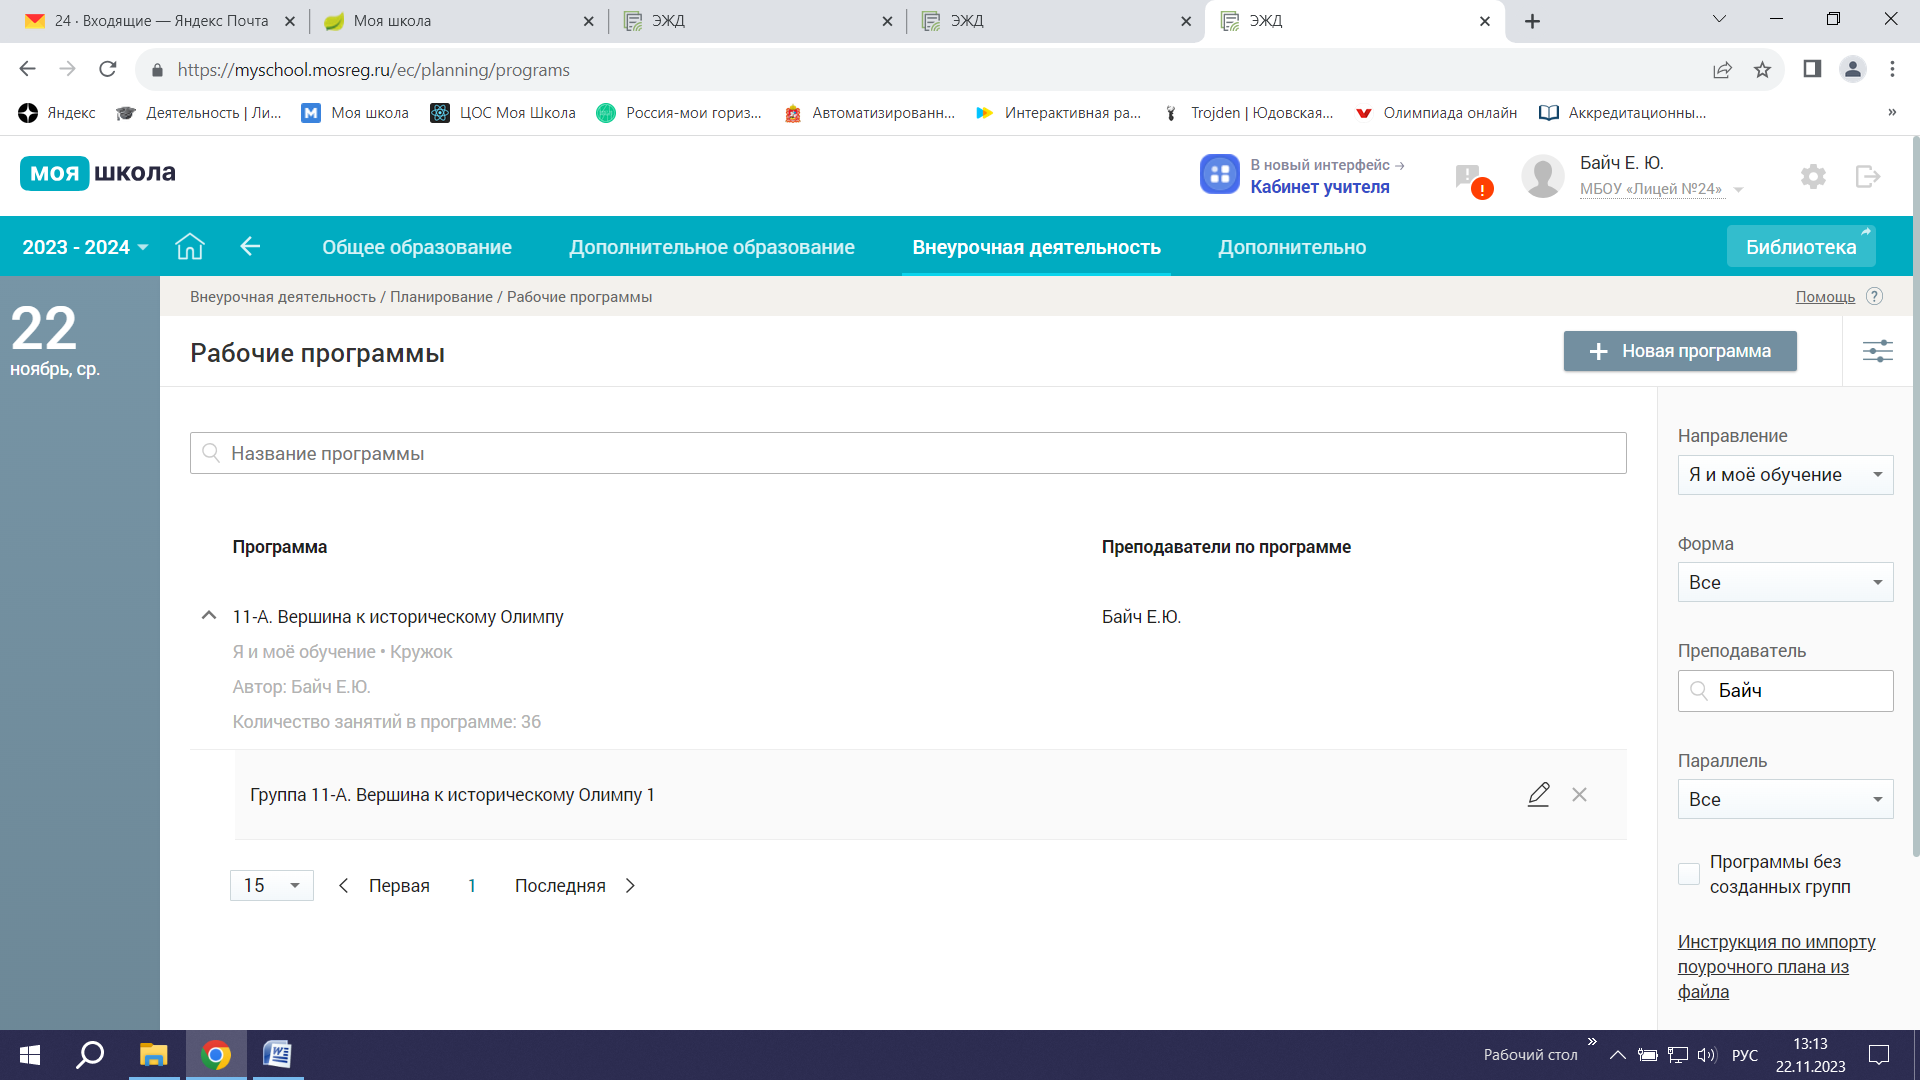Share this page via the address bar icon
Image resolution: width=1920 pixels, height=1080 pixels.
click(x=1722, y=69)
